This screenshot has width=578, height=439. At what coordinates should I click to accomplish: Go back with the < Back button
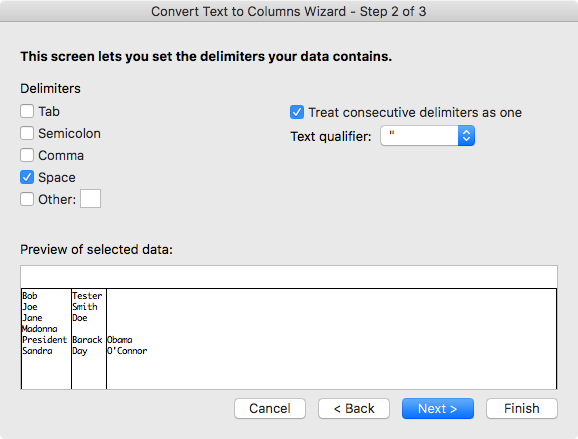click(x=354, y=408)
